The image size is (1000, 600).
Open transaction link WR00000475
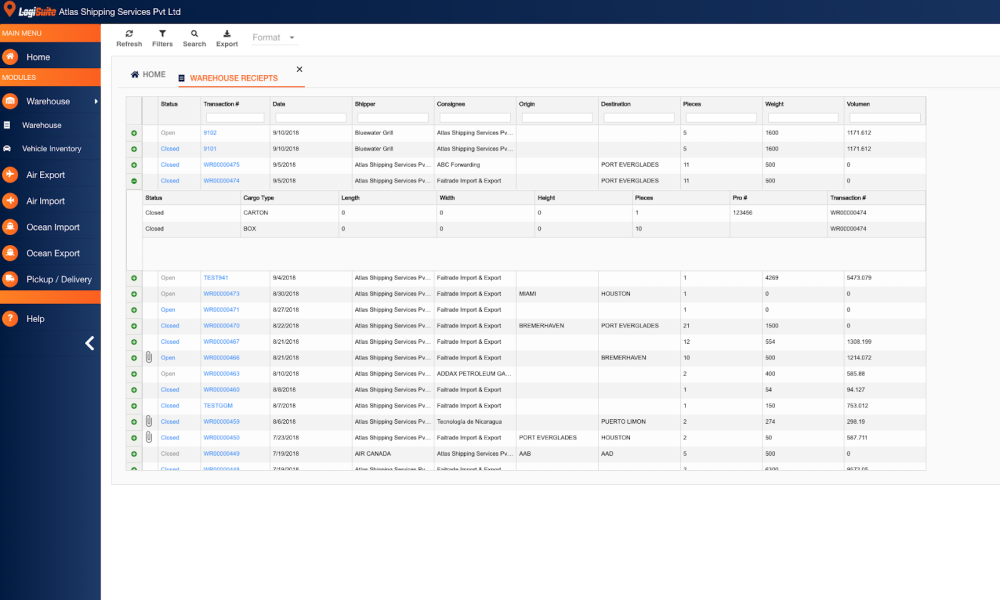[x=221, y=165]
